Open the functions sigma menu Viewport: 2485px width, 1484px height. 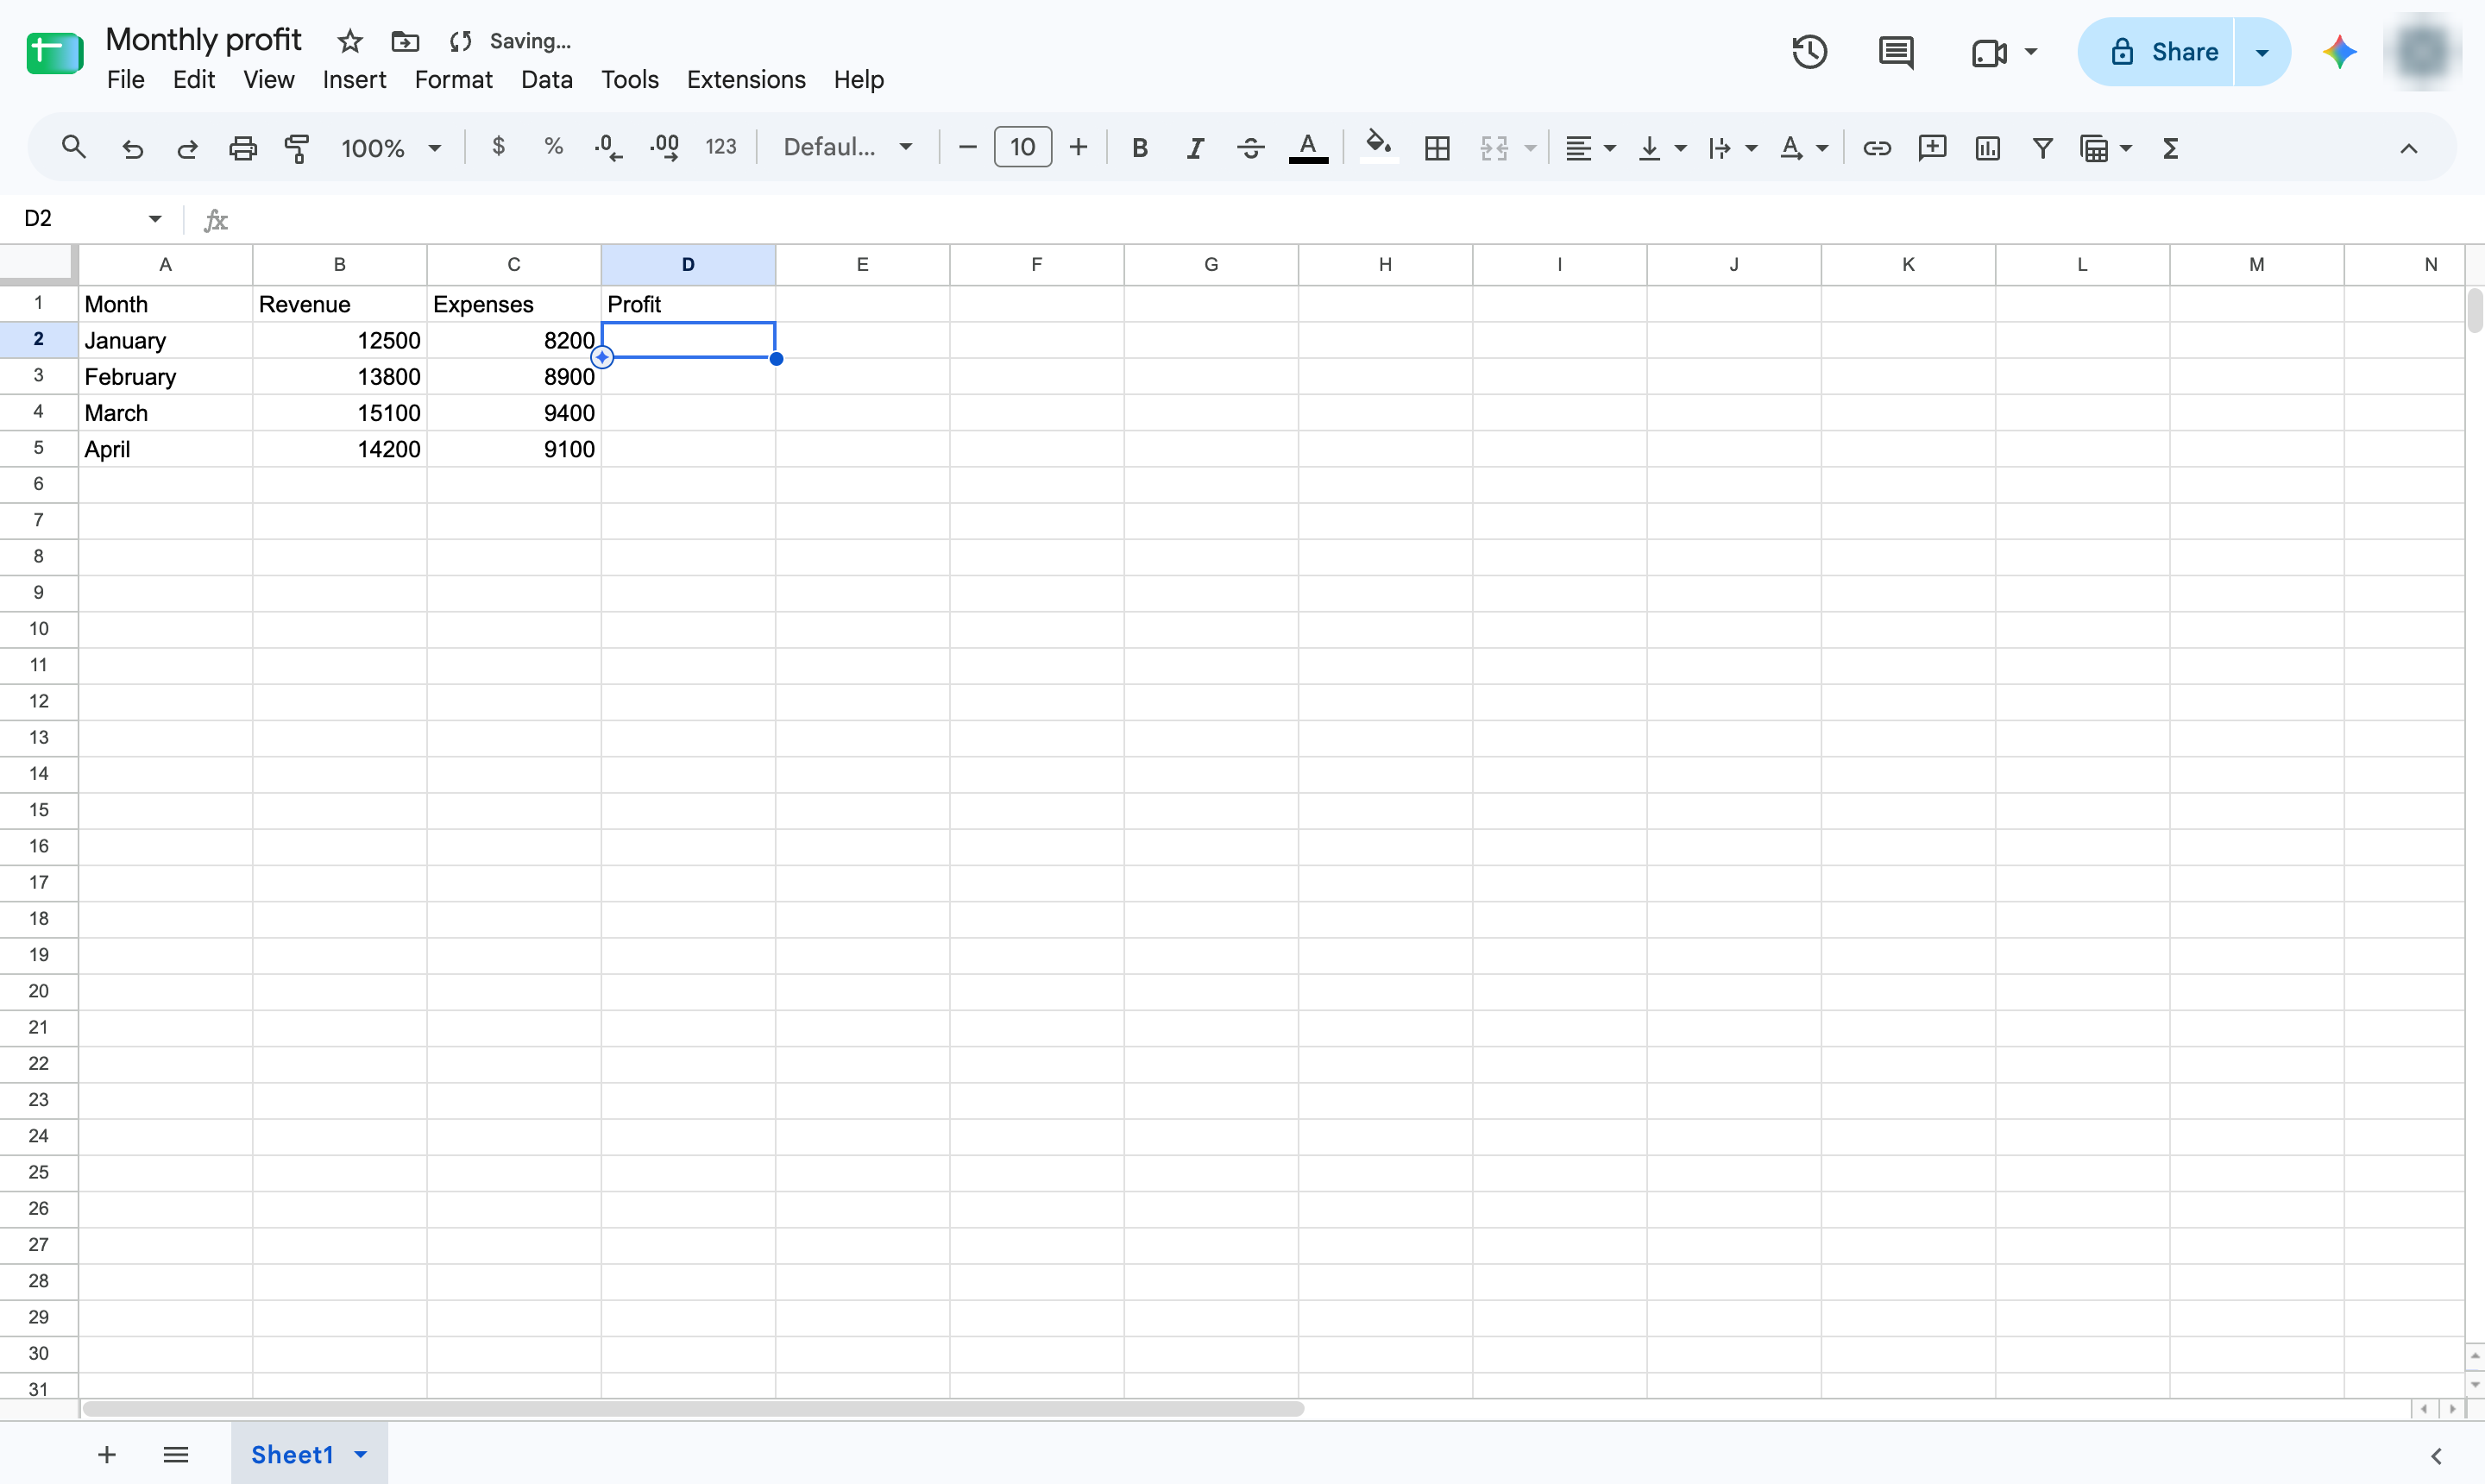click(2170, 148)
